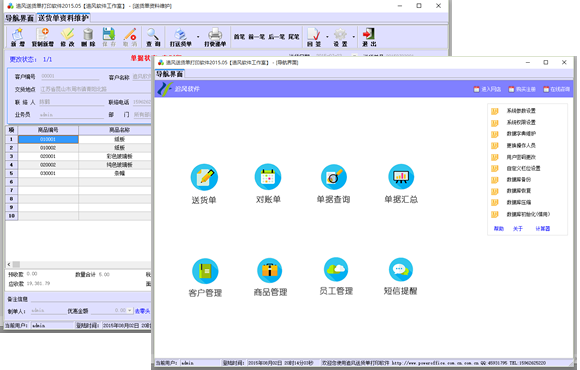Viewport: 580px width, 370px height.
Task: Click 取消 icon in back window toolbar
Action: pos(130,37)
